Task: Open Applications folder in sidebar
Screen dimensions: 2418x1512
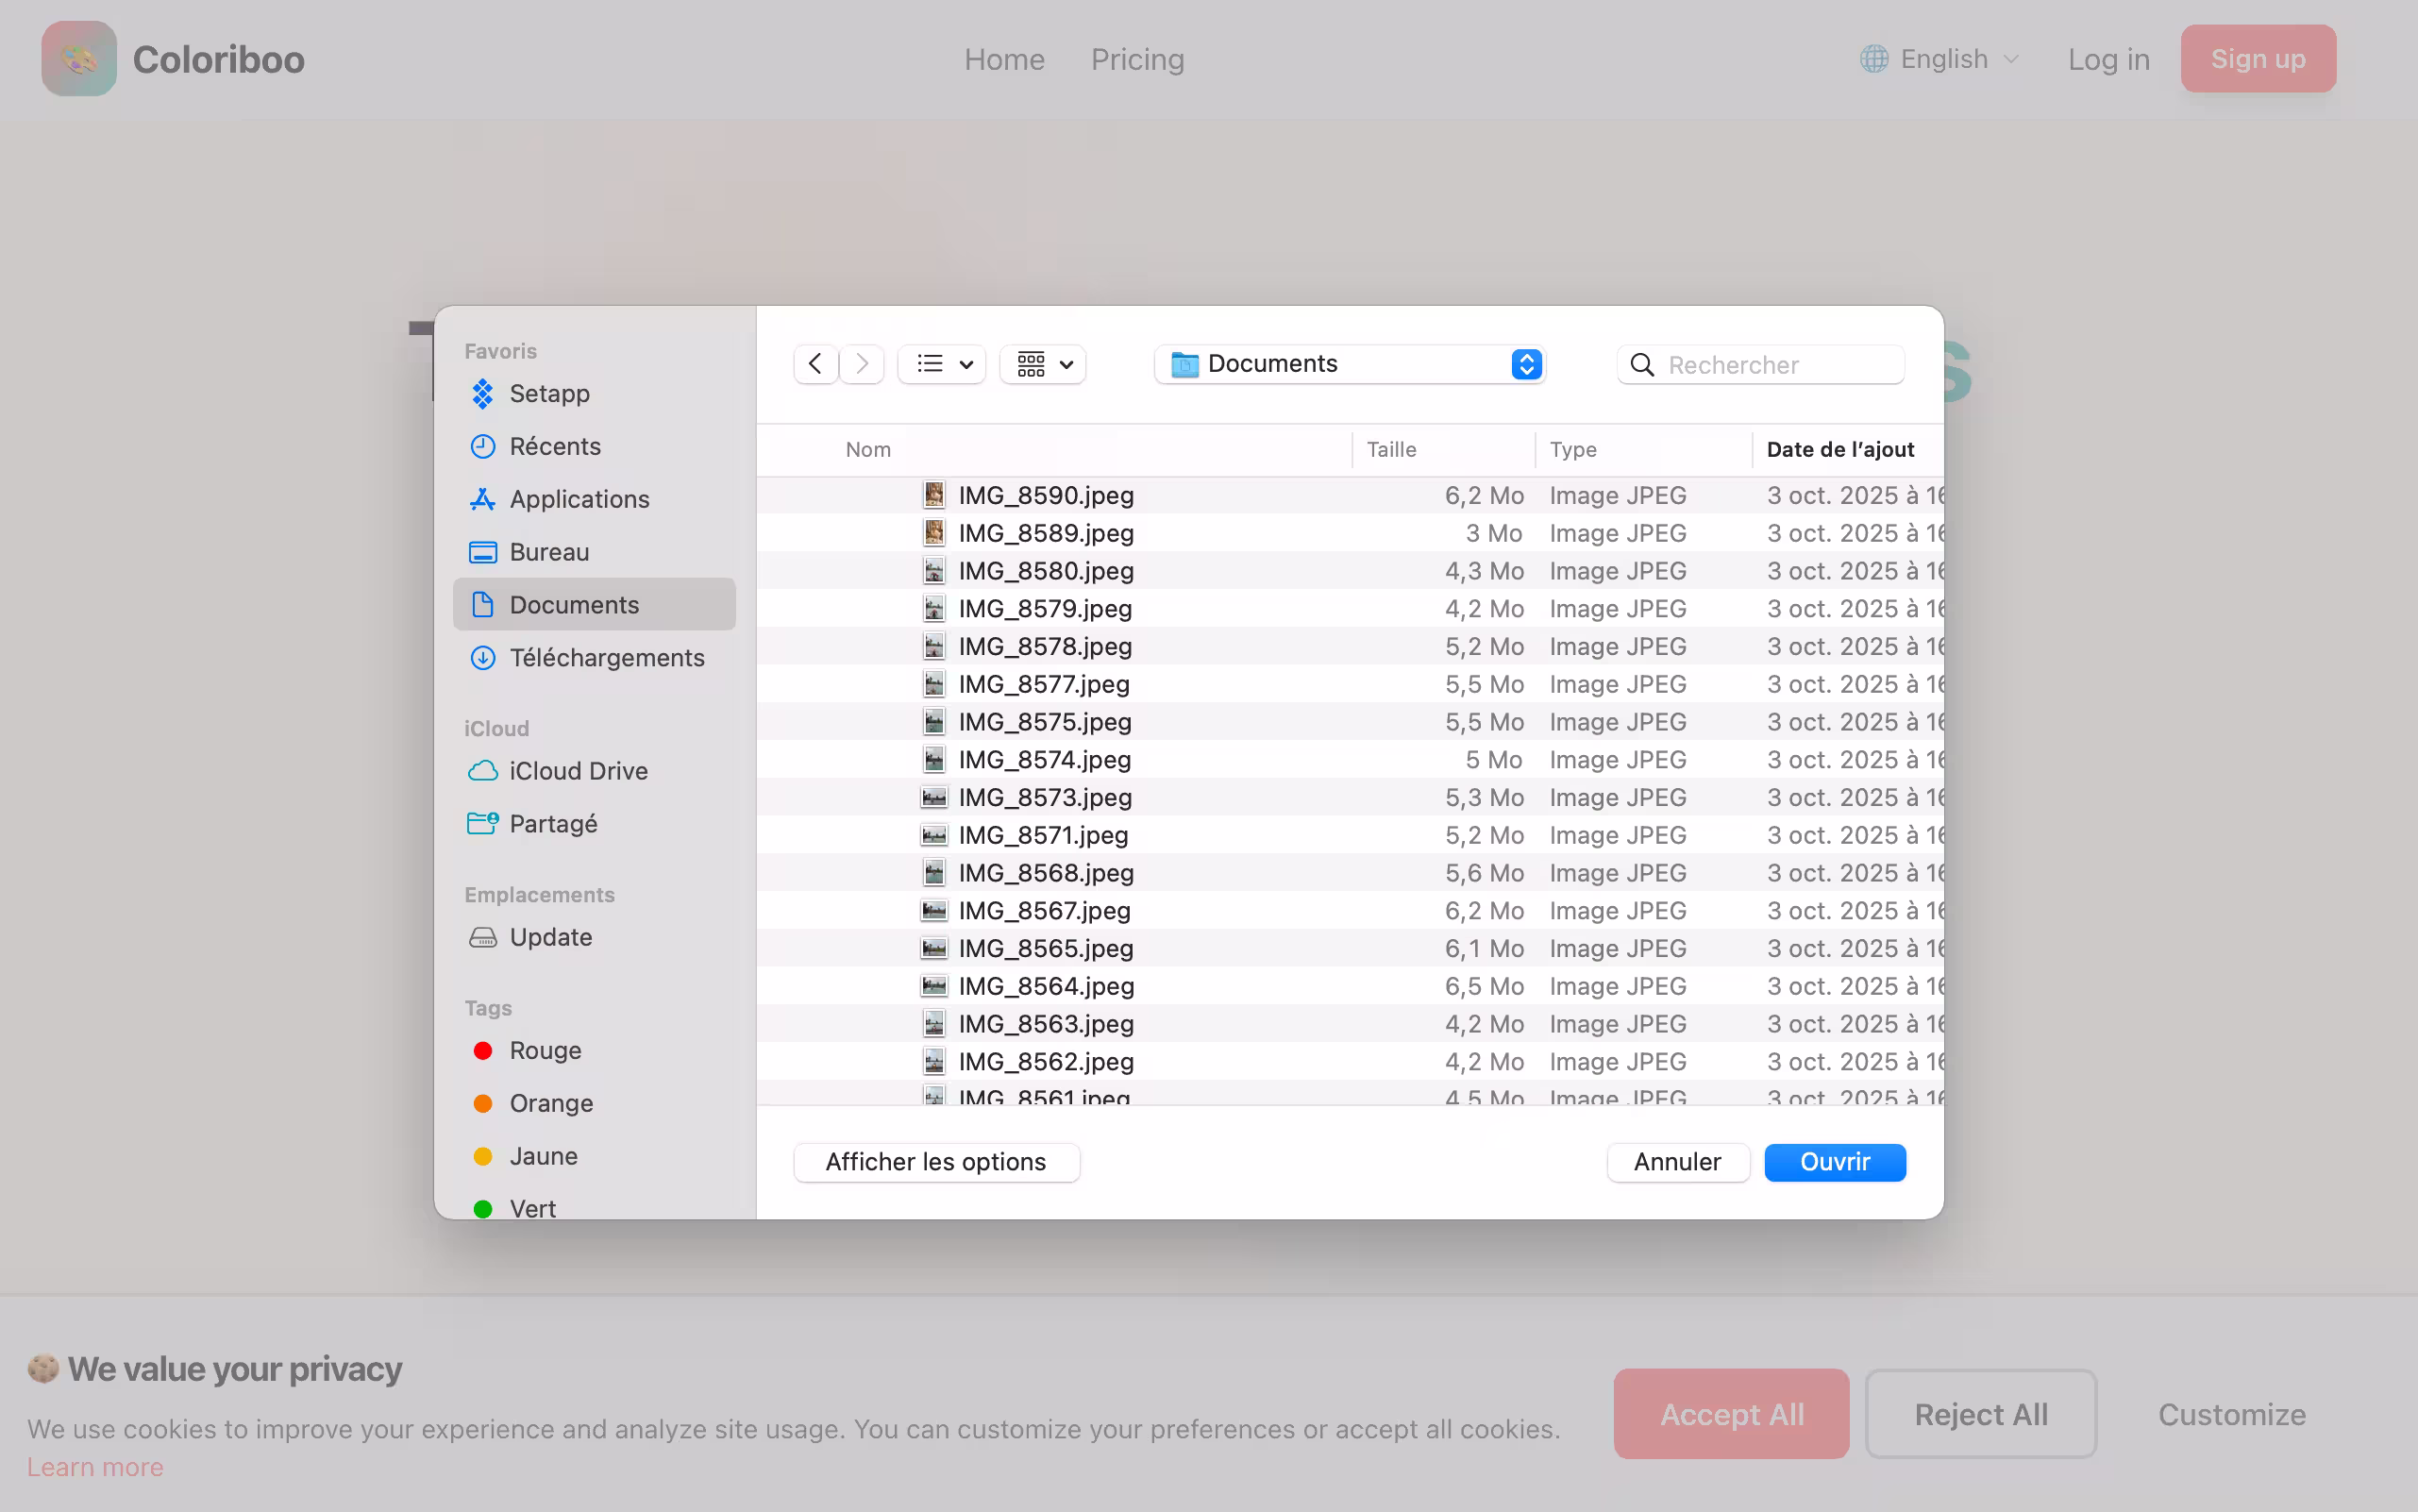Action: (579, 499)
